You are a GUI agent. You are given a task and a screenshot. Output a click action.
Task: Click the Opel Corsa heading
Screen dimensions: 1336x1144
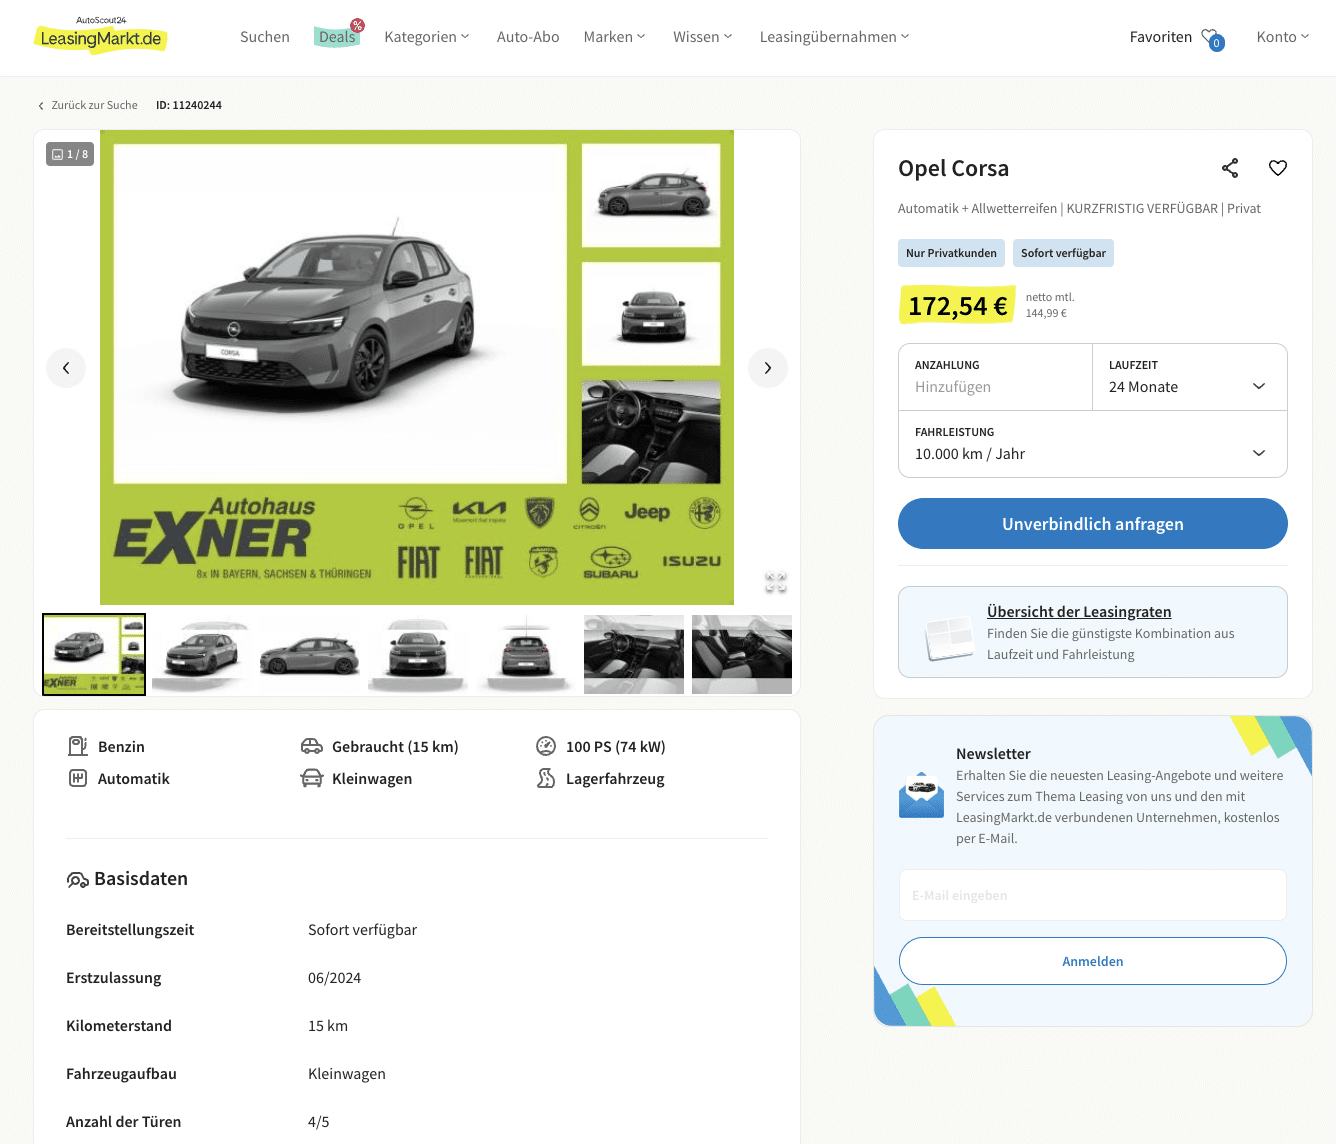(953, 168)
